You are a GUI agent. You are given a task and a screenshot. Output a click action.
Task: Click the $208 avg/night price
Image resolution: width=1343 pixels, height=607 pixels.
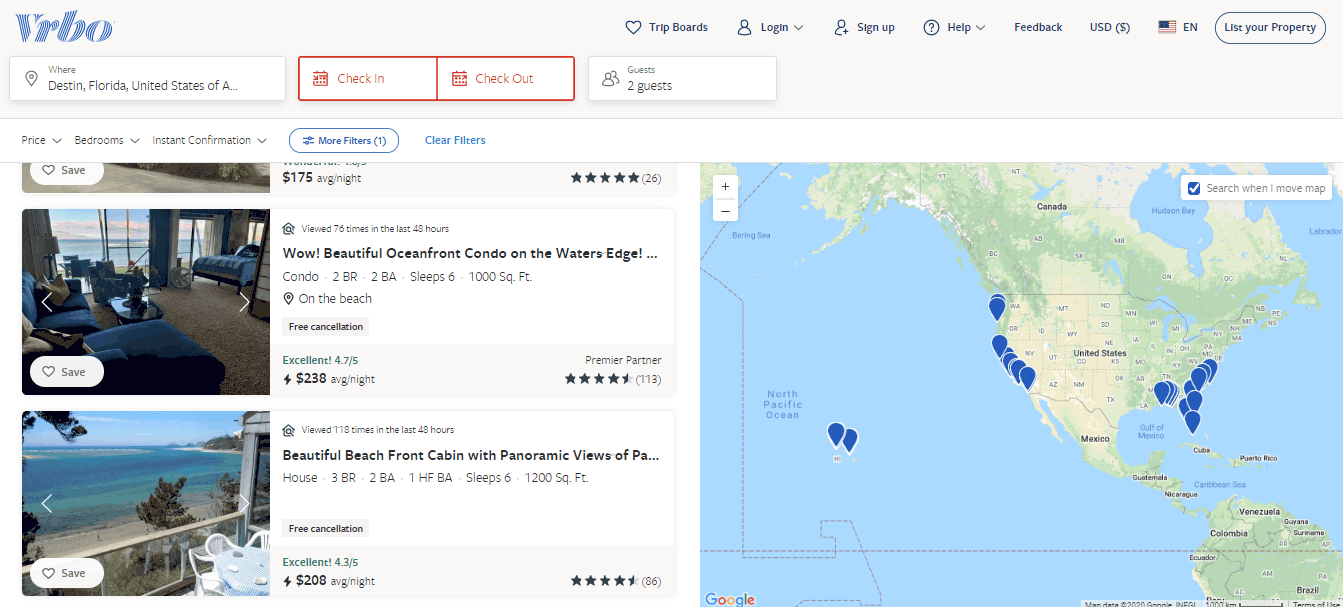(x=329, y=581)
